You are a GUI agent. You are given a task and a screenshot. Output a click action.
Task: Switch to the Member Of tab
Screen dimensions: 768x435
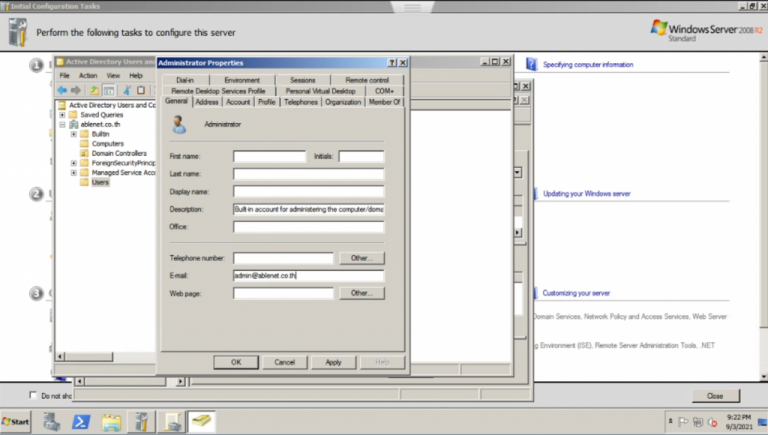click(384, 102)
